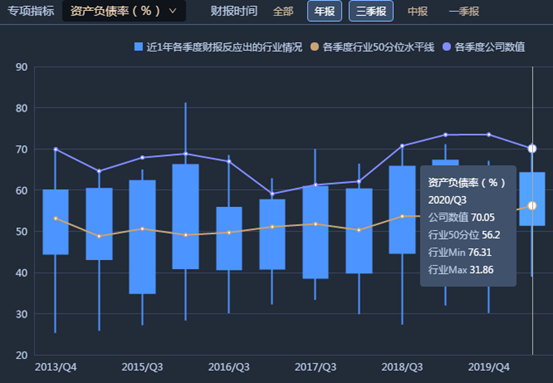The height and width of the screenshot is (383, 553).
Task: Open the 资产负债率（%）indicator dropdown
Action: click(124, 11)
